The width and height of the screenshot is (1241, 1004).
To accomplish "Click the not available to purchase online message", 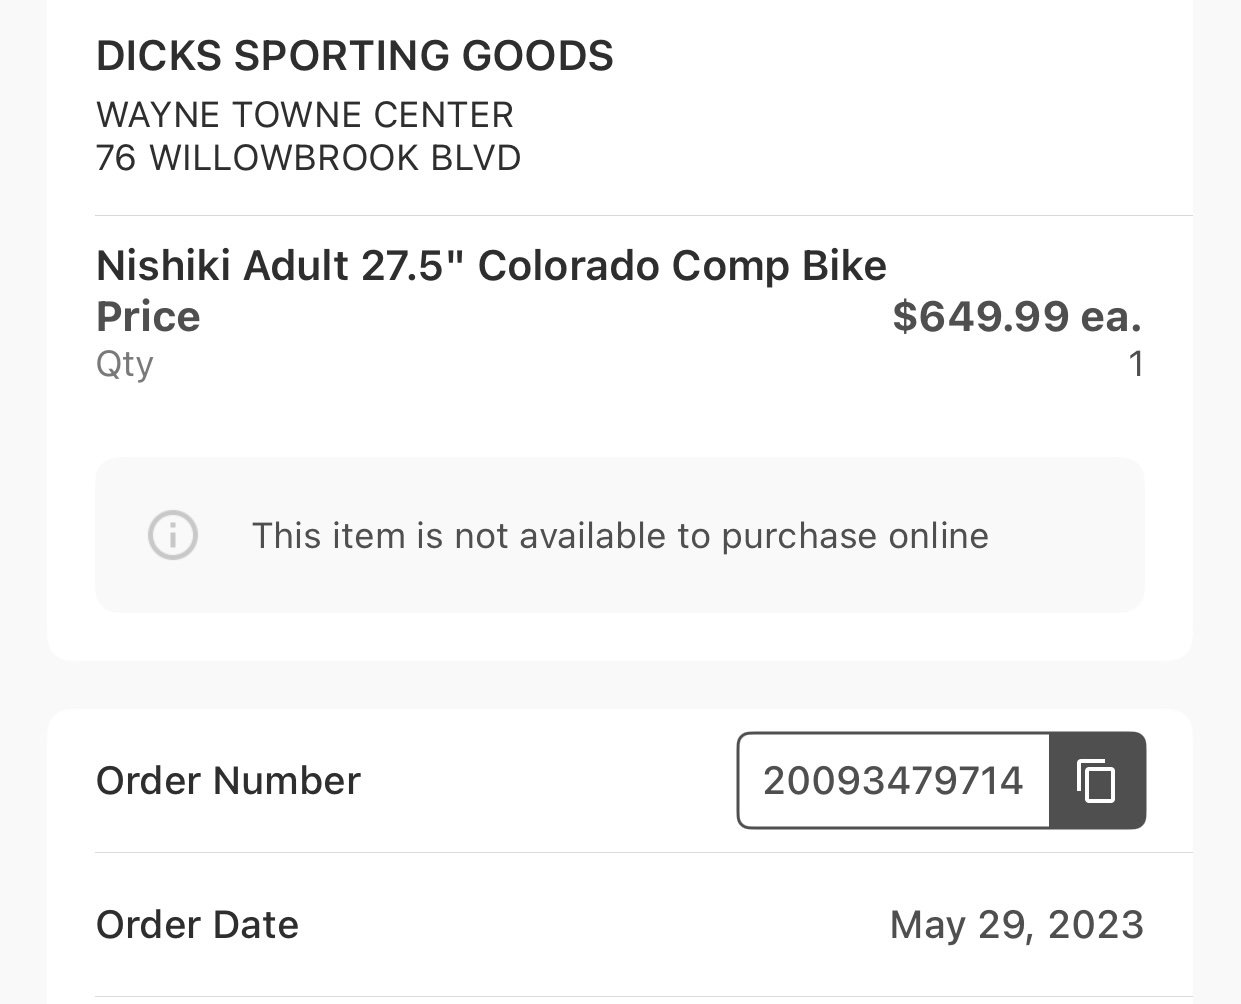I will click(620, 536).
